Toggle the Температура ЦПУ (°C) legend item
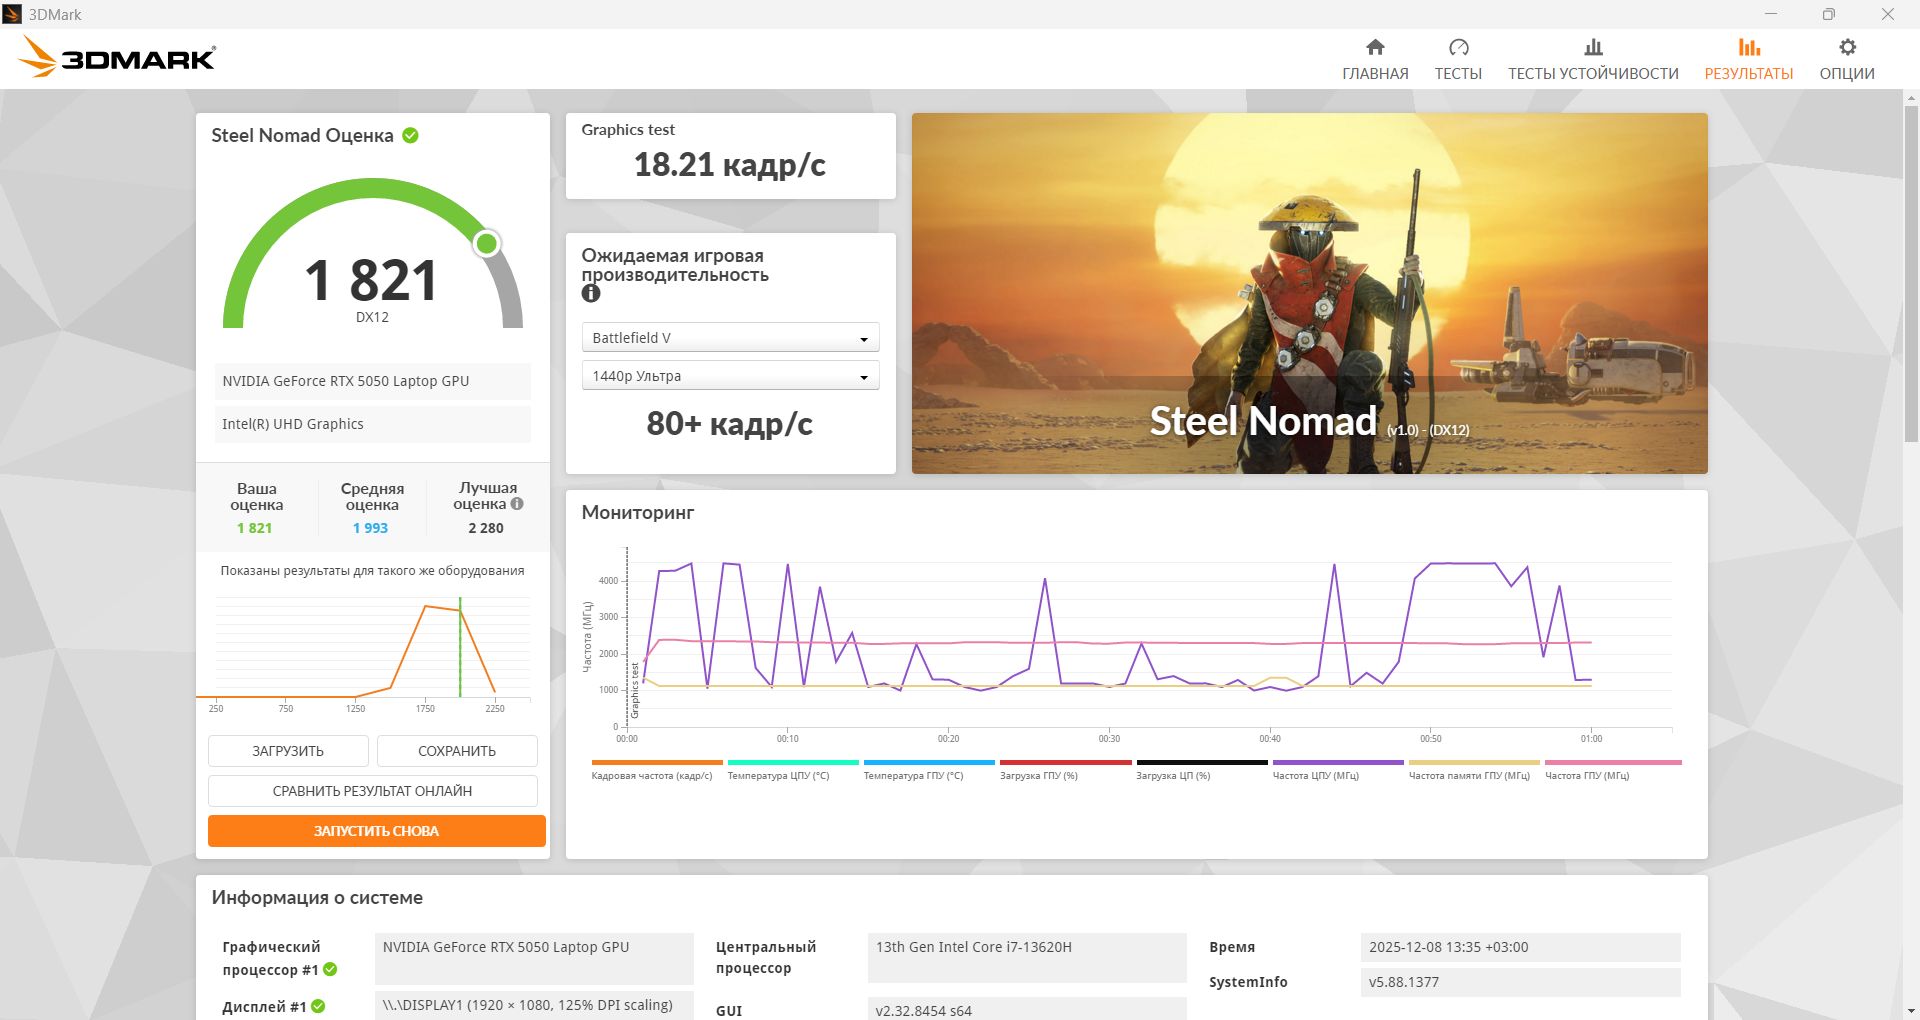The width and height of the screenshot is (1920, 1020). [x=793, y=771]
